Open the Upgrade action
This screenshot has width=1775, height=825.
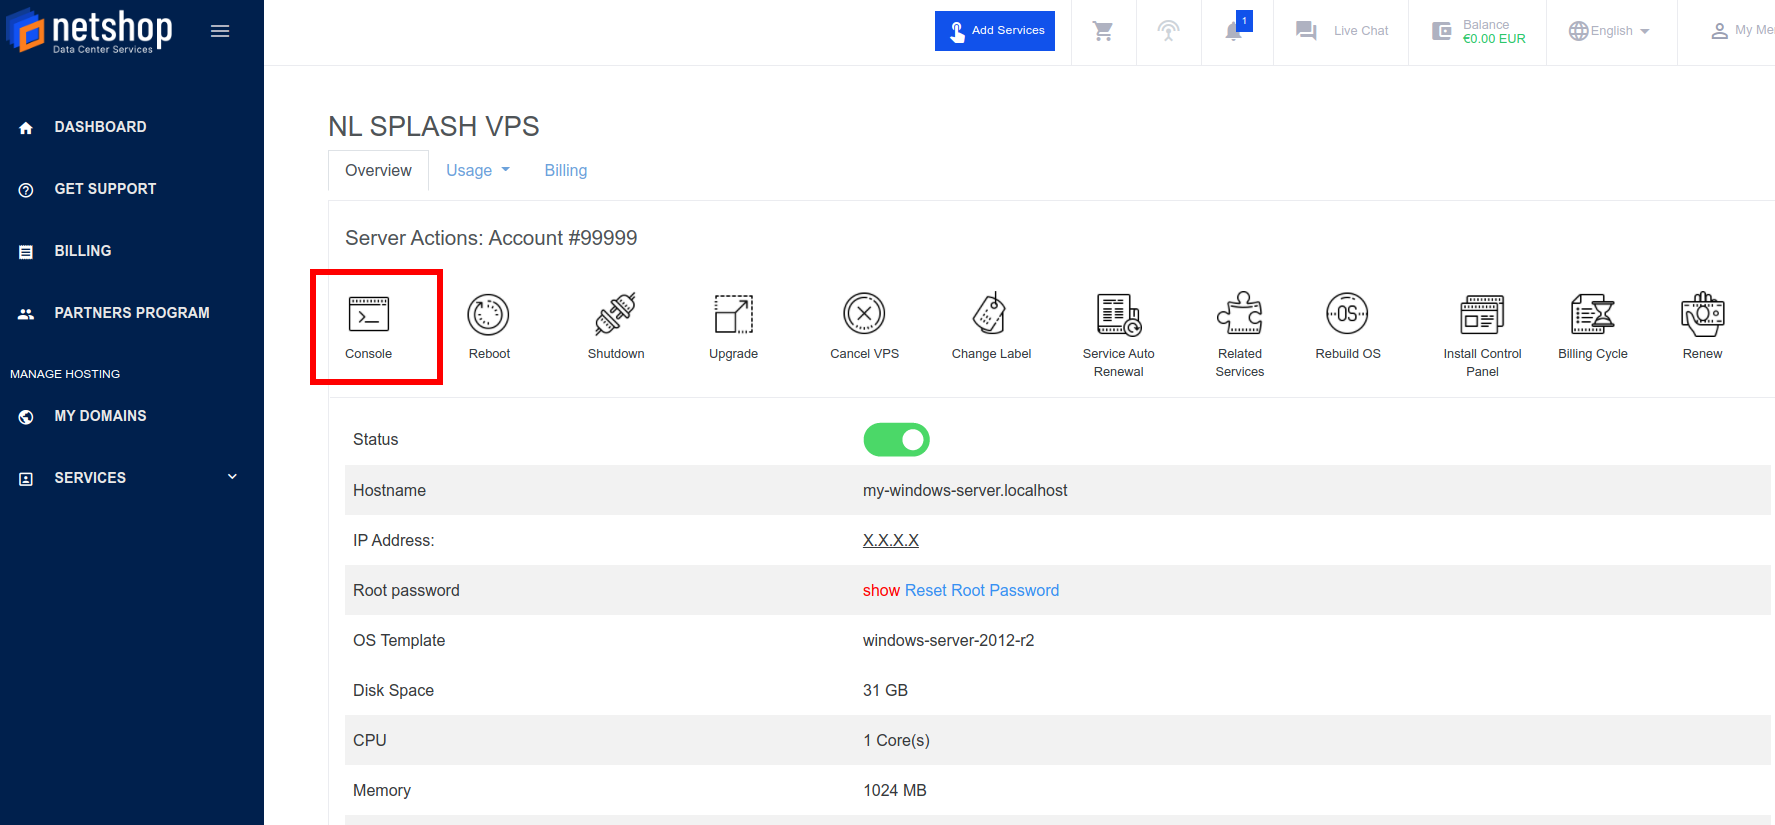click(733, 327)
